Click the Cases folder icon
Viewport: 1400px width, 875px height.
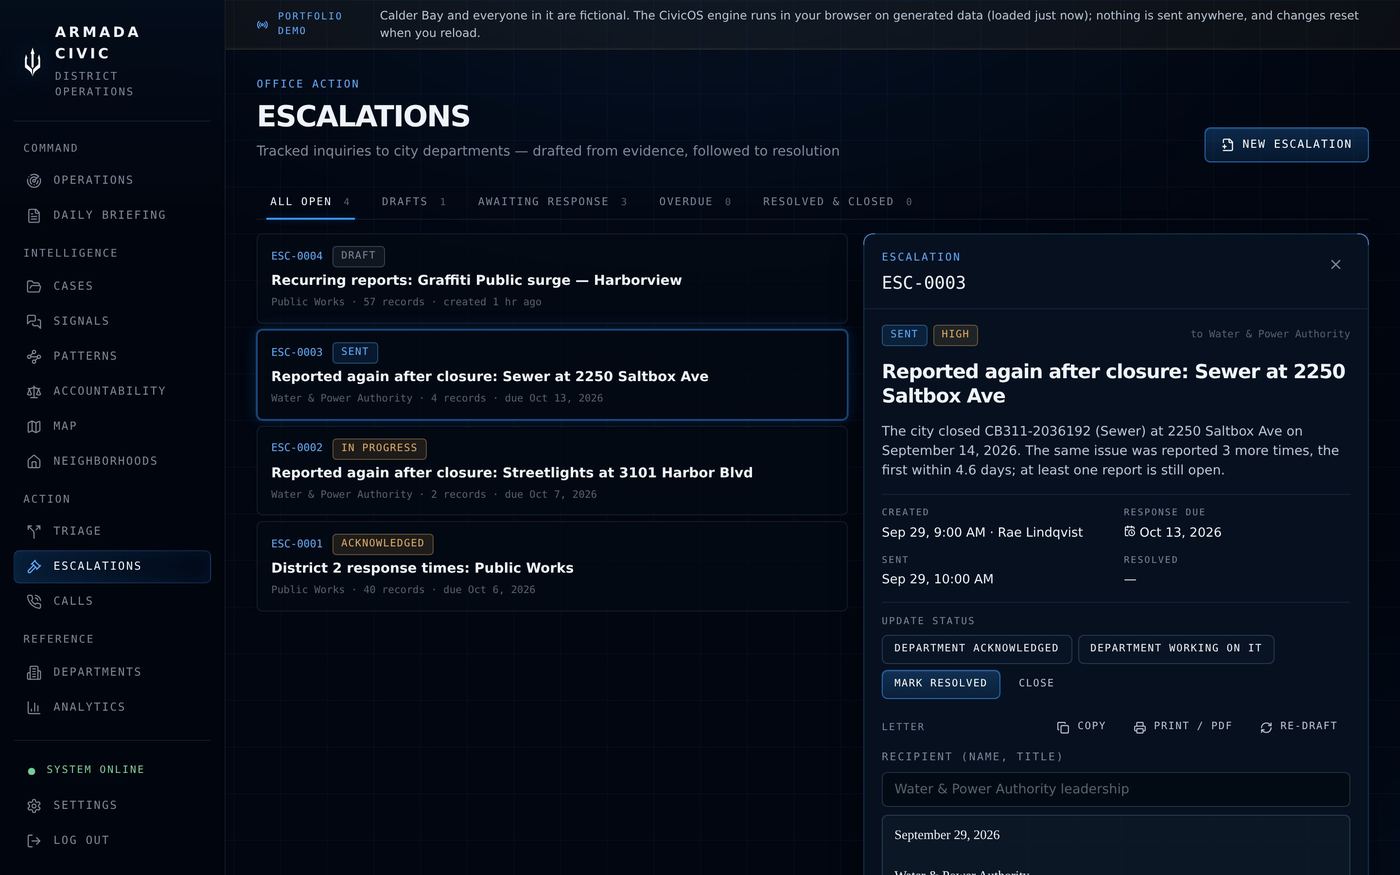pos(34,287)
